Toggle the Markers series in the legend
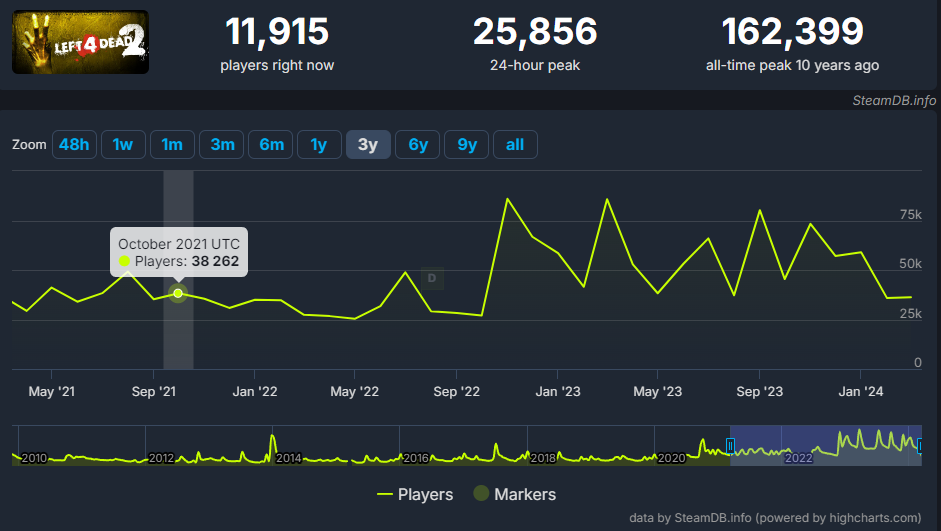 515,494
